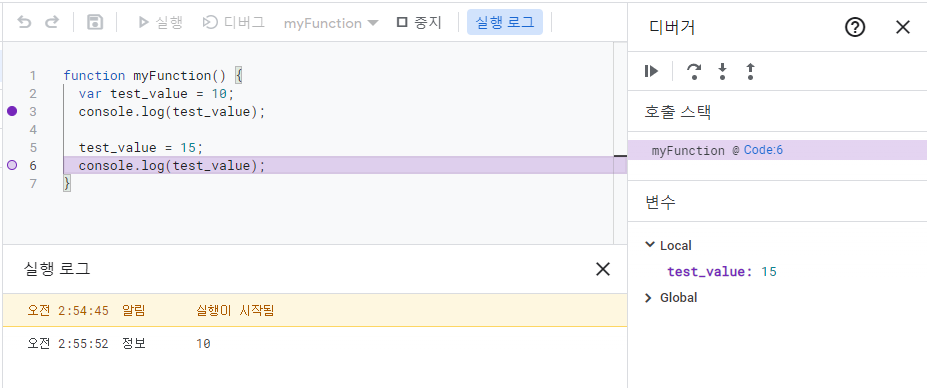Click the function myFunction() declaration line
Image resolution: width=927 pixels, height=388 pixels.
click(153, 76)
